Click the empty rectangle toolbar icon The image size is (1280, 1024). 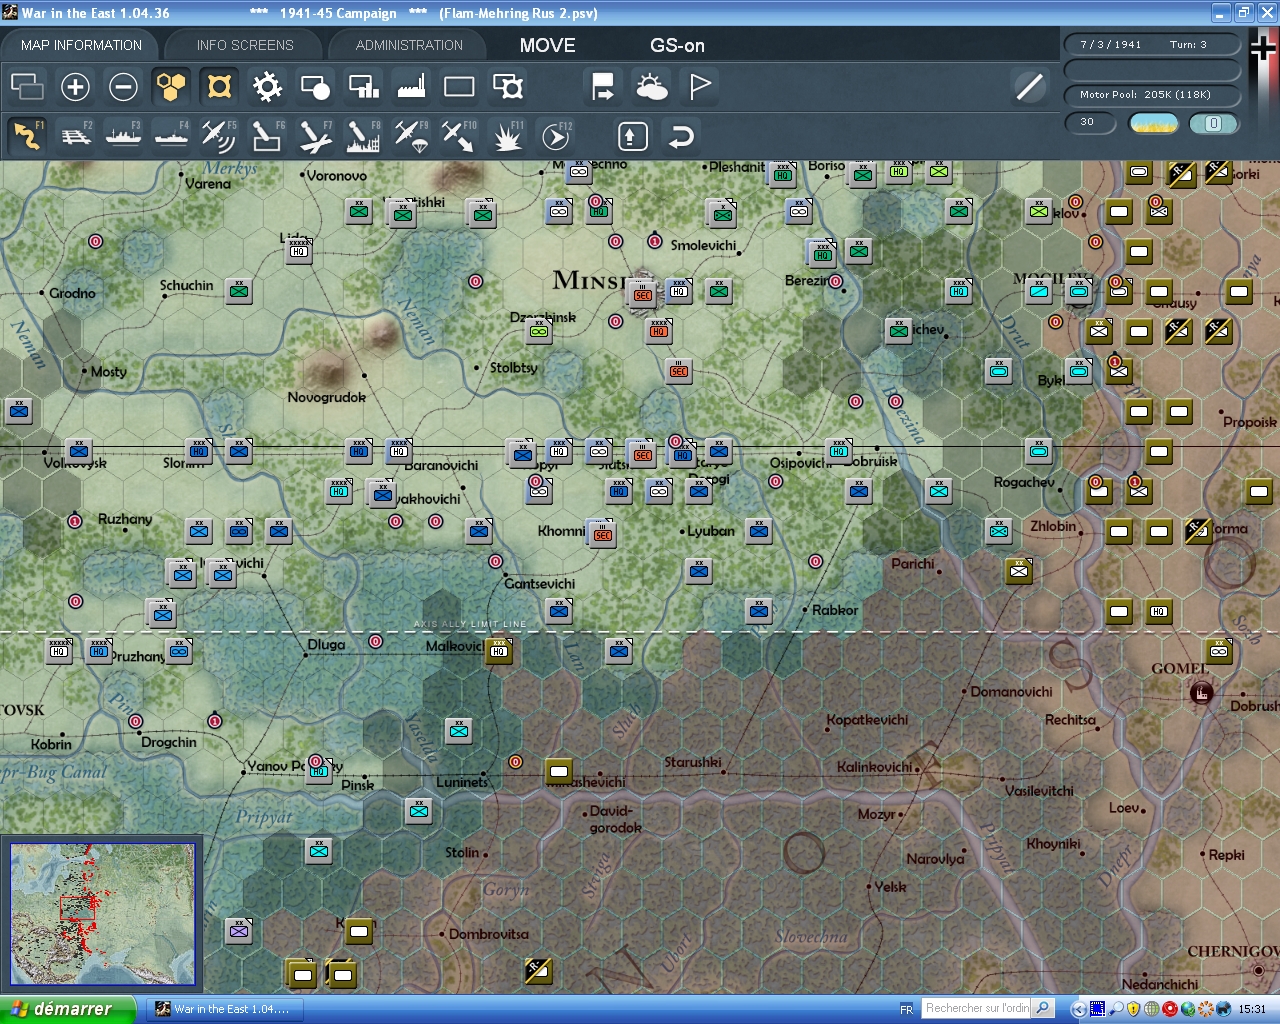point(459,87)
